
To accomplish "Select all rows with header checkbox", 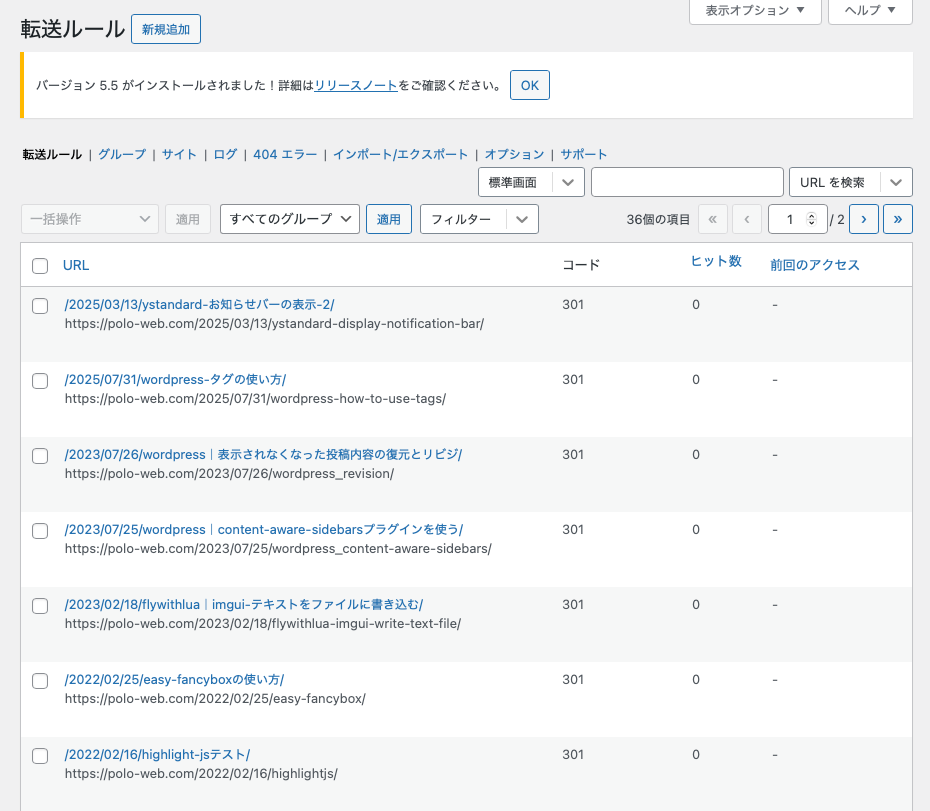I will click(x=40, y=266).
